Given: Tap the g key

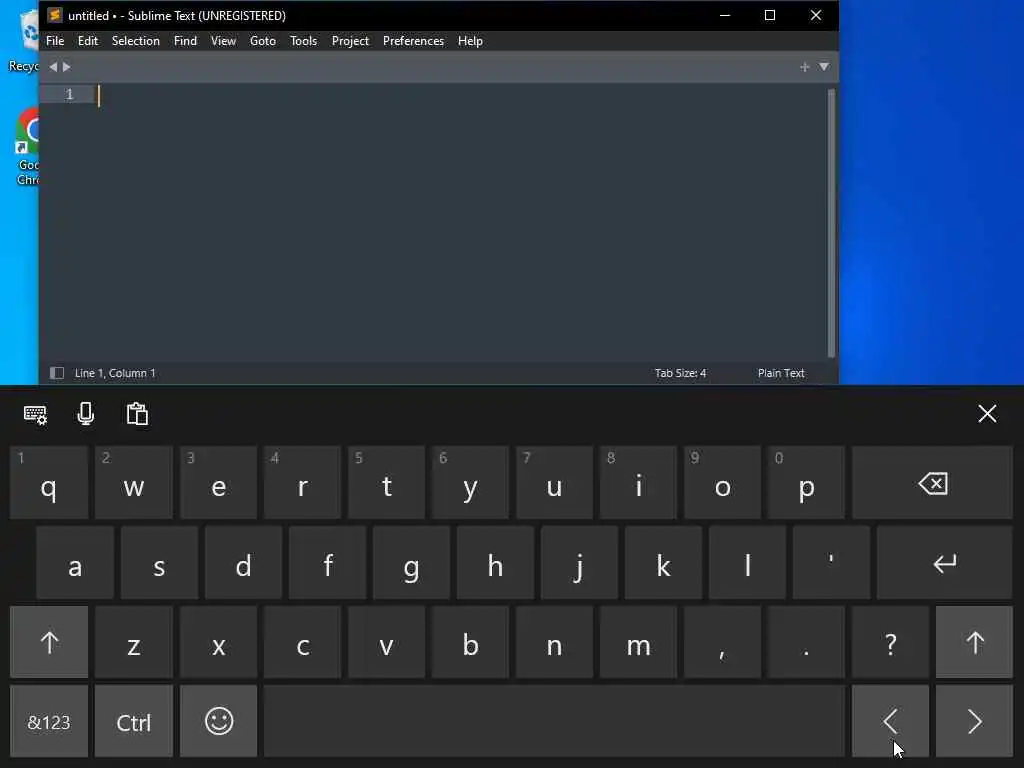Looking at the screenshot, I should pyautogui.click(x=411, y=563).
